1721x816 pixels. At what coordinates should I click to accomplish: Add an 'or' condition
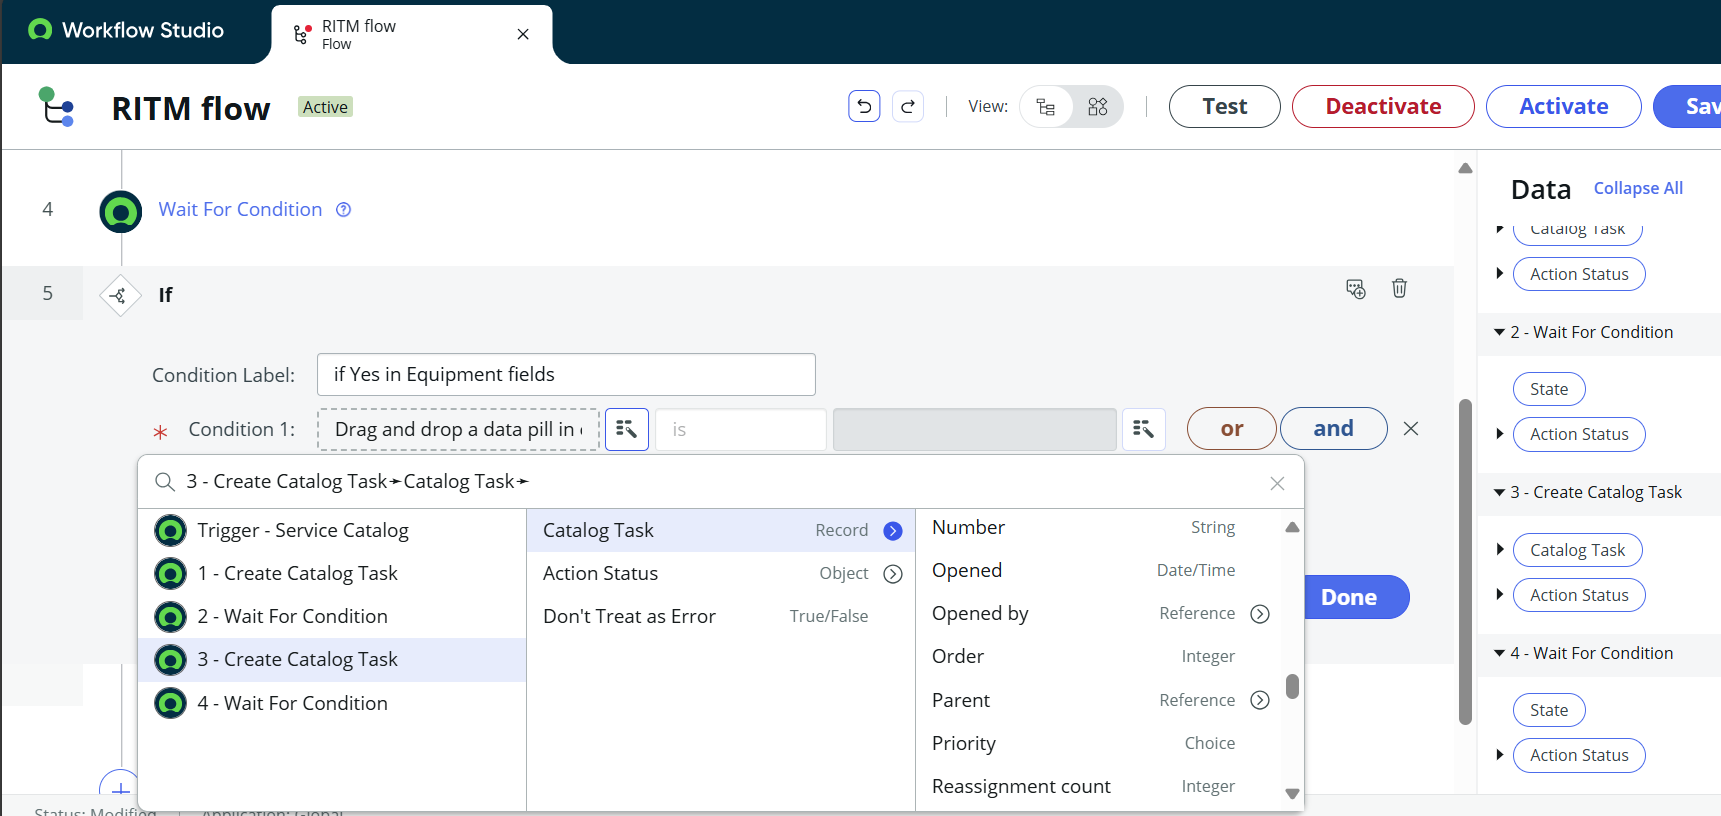click(1231, 428)
